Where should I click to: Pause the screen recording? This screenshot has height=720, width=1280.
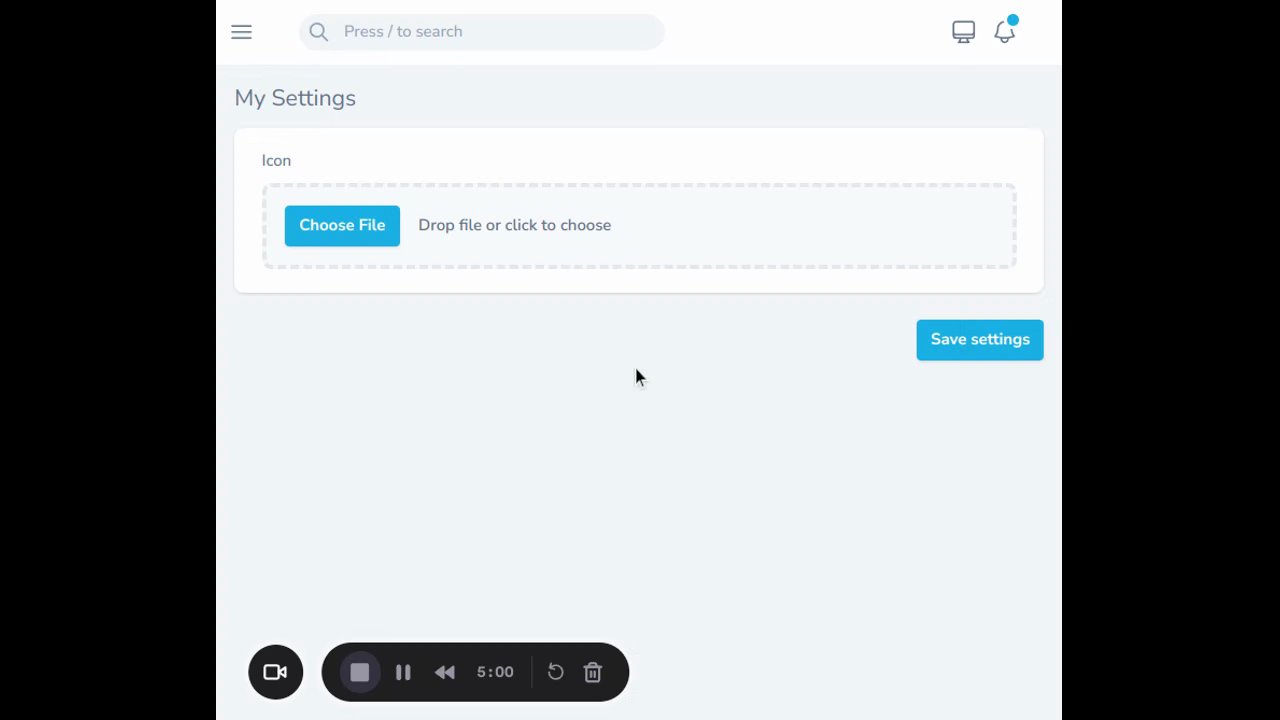click(403, 672)
